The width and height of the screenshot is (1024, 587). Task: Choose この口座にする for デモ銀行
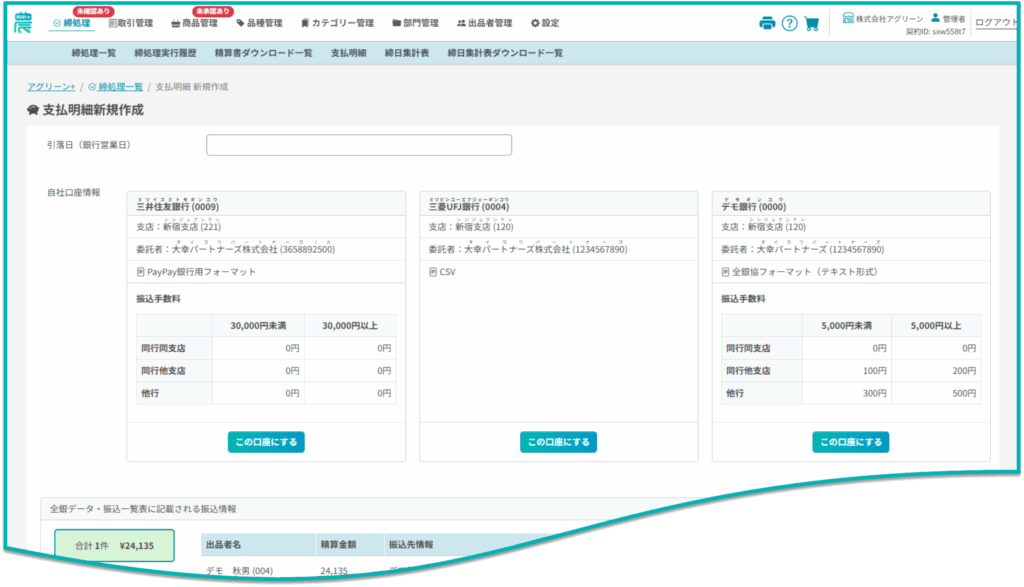pyautogui.click(x=850, y=442)
